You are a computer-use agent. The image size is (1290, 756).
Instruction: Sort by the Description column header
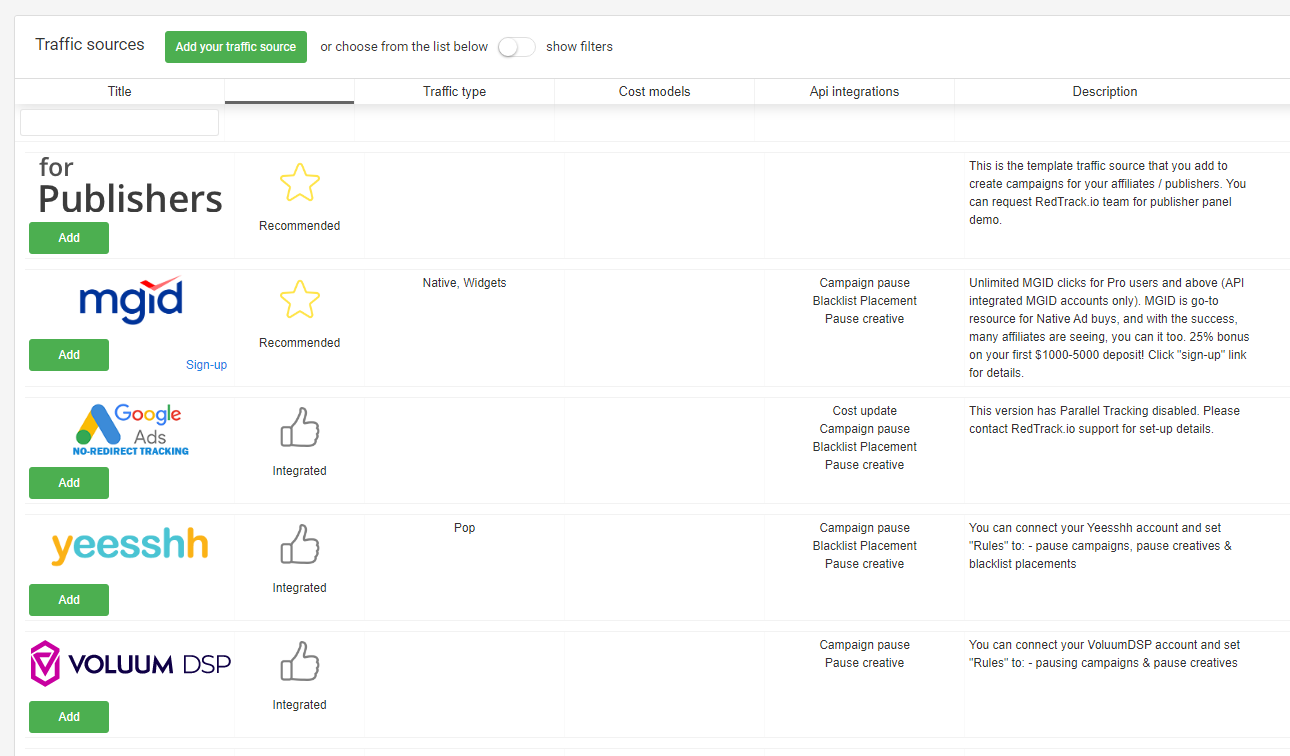pos(1105,91)
